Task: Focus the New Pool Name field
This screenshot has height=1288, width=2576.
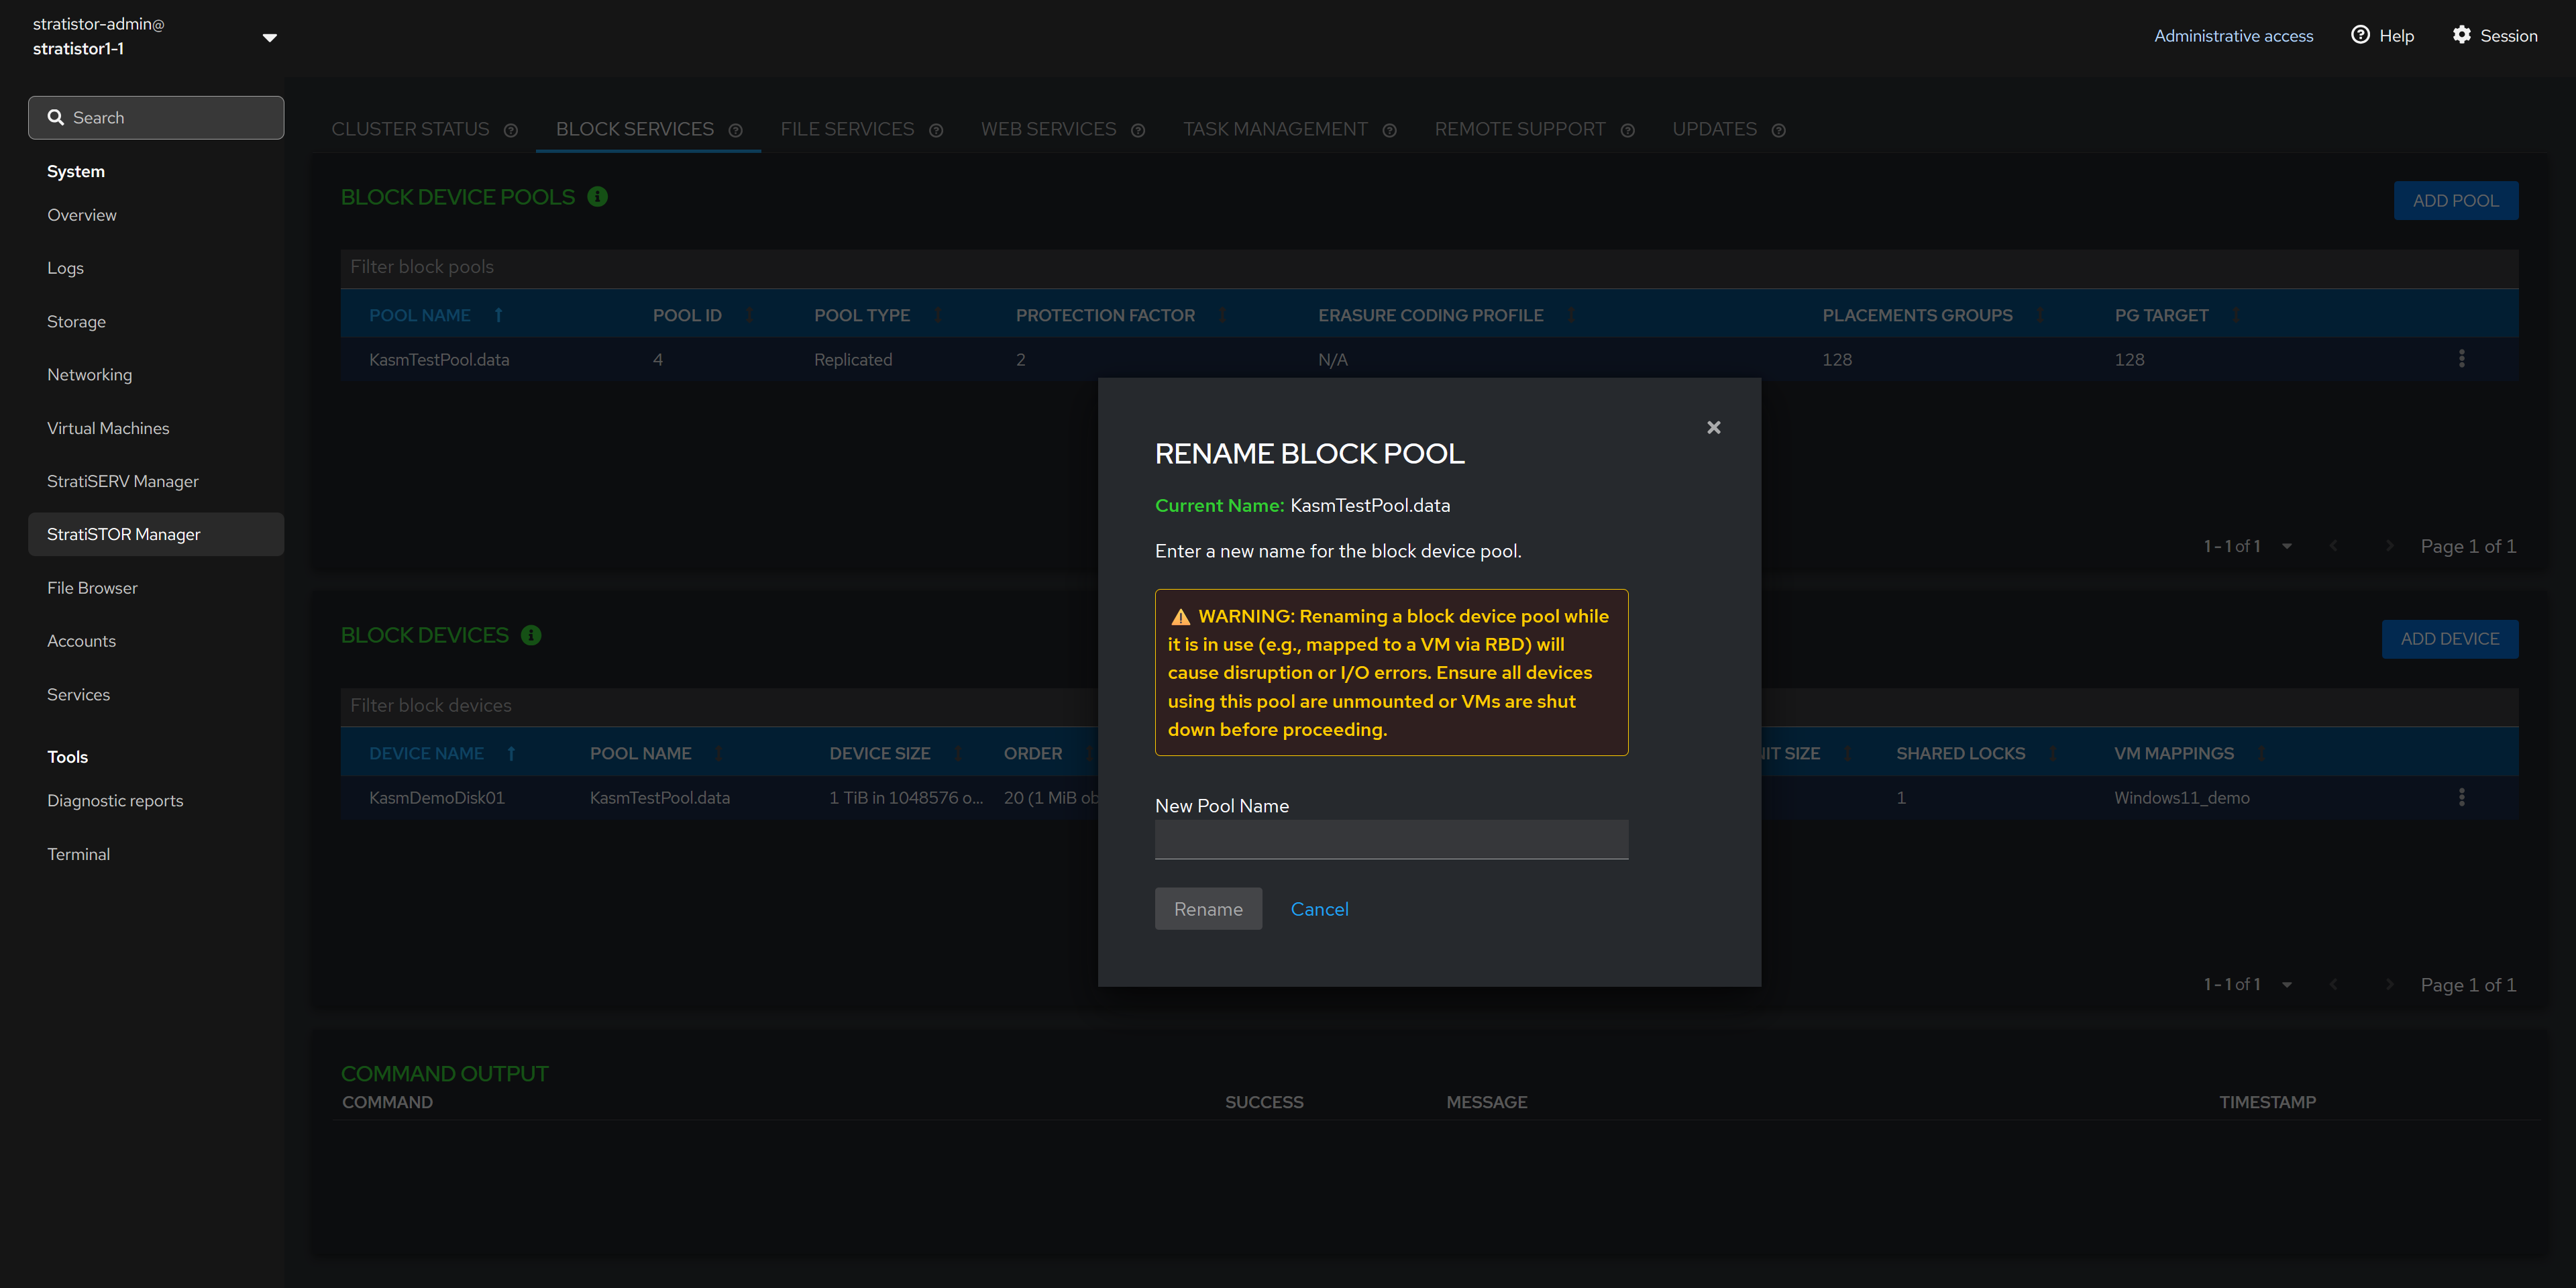Action: pos(1391,839)
